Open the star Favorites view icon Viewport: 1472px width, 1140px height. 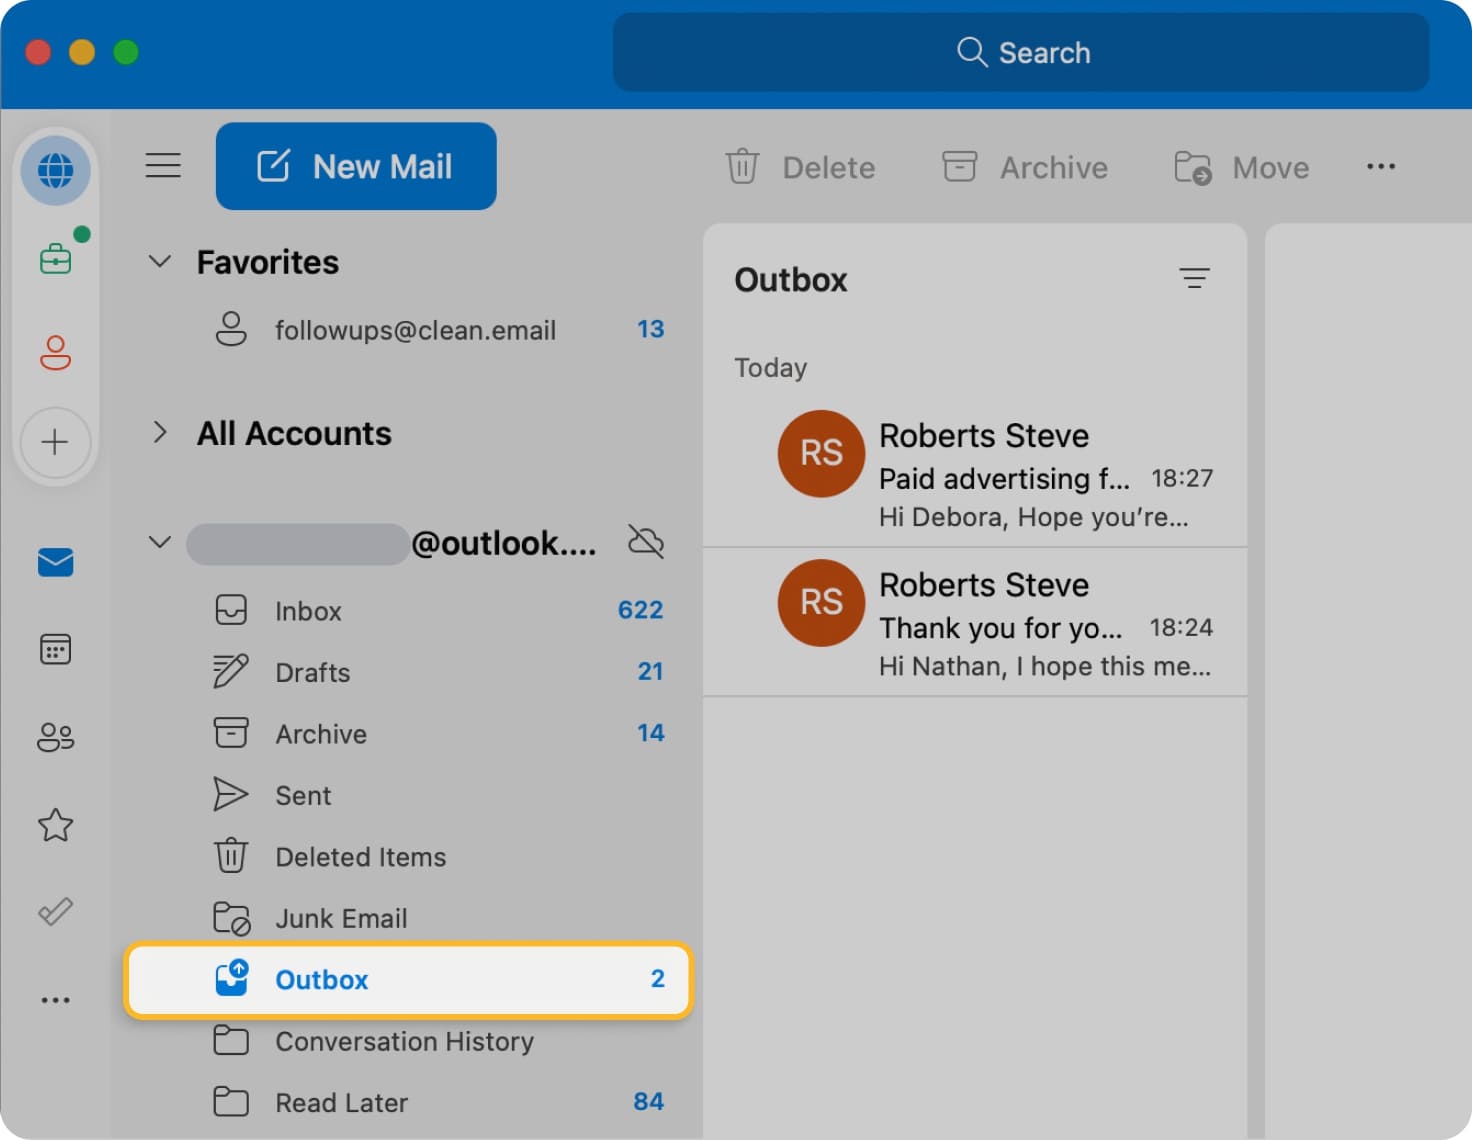pos(56,825)
